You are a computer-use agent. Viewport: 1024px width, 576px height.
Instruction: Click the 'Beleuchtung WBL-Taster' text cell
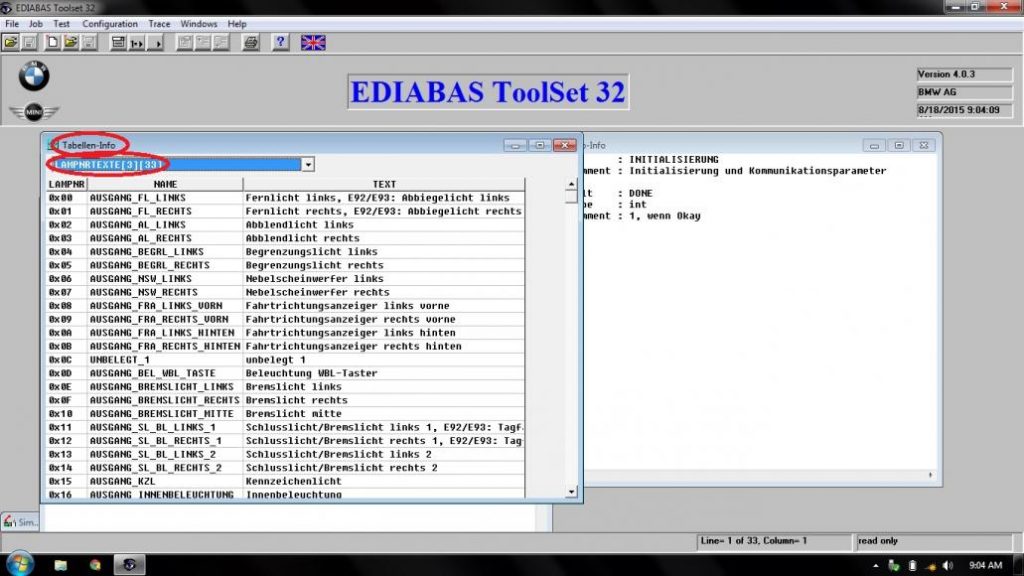(384, 374)
